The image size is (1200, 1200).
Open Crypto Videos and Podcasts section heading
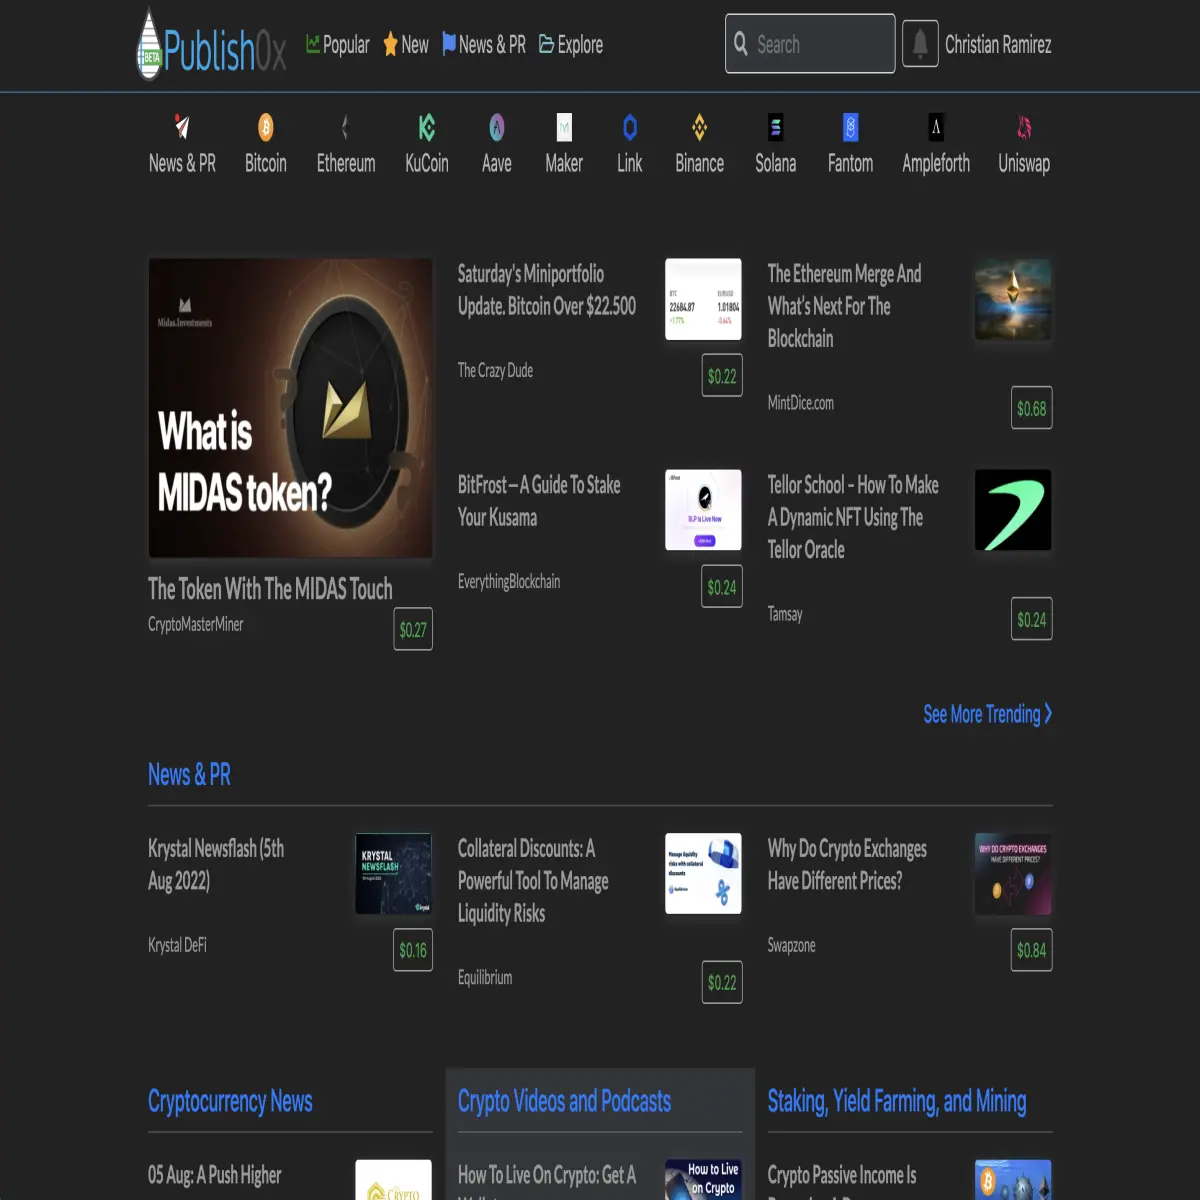(564, 1102)
